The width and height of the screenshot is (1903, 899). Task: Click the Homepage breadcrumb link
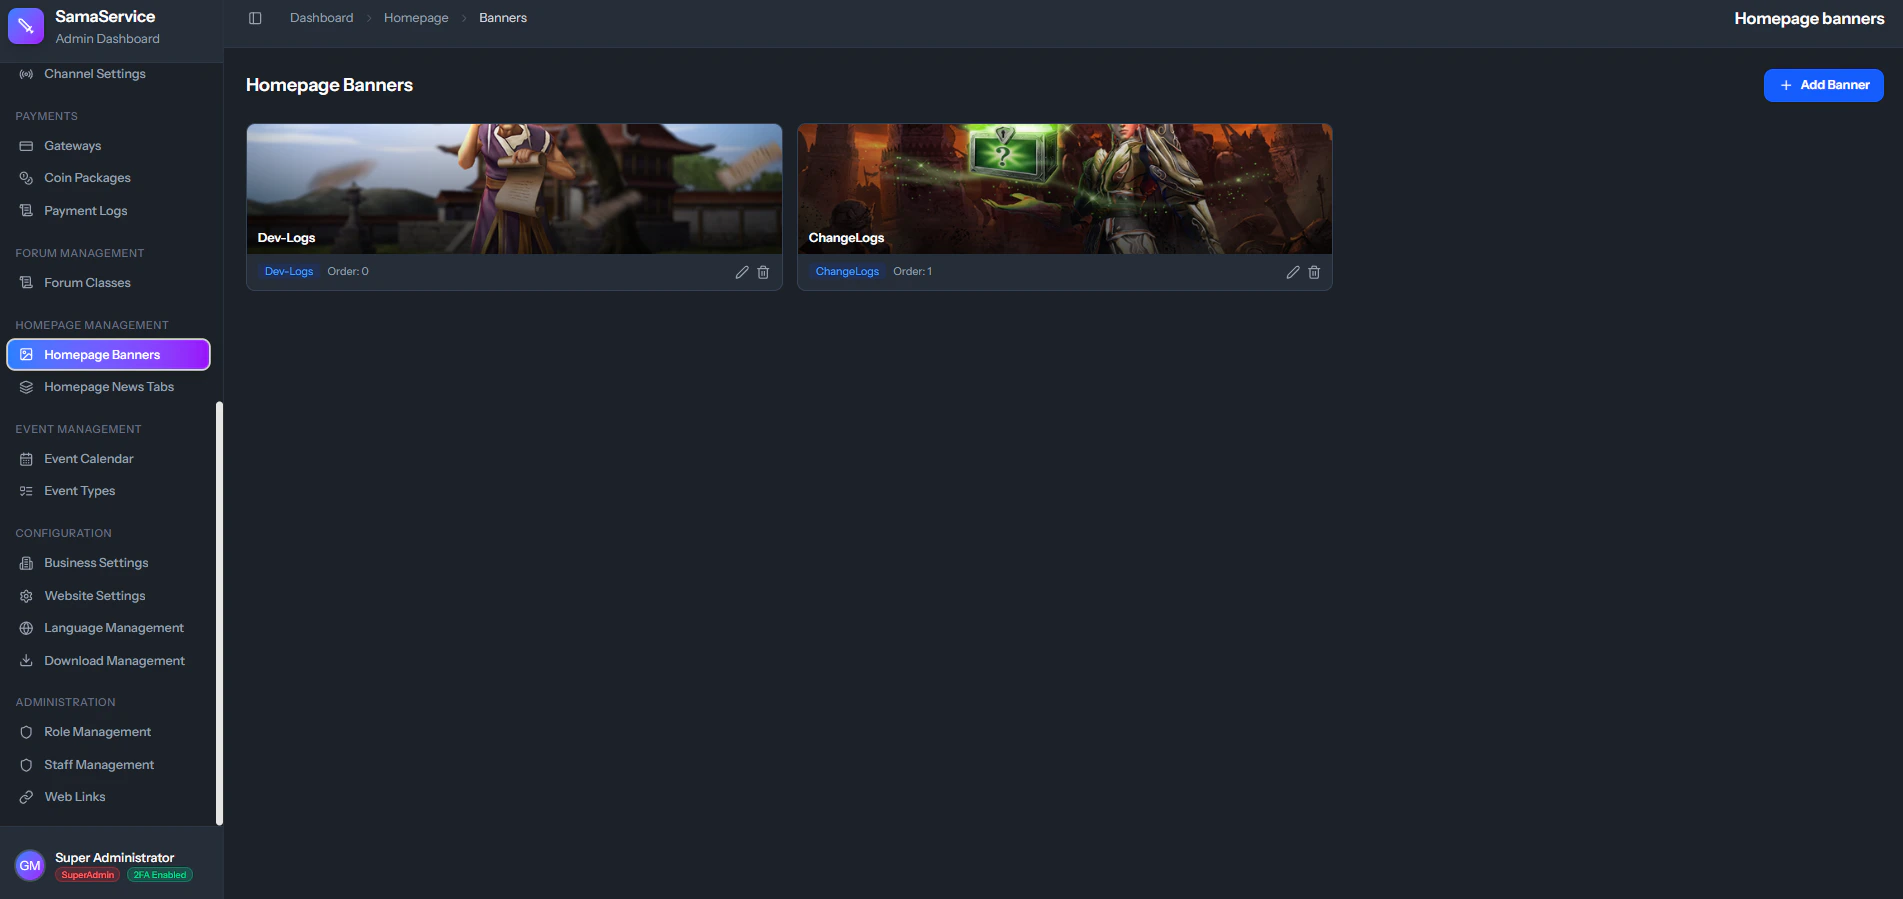tap(416, 18)
